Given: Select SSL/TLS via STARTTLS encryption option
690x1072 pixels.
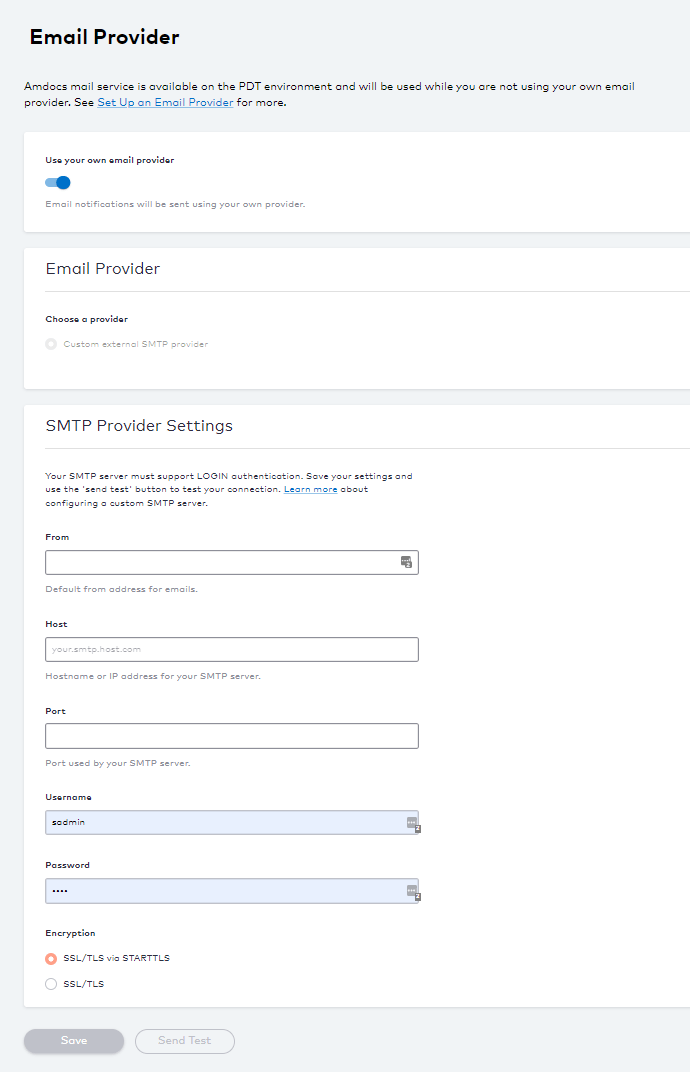Looking at the screenshot, I should coord(51,959).
